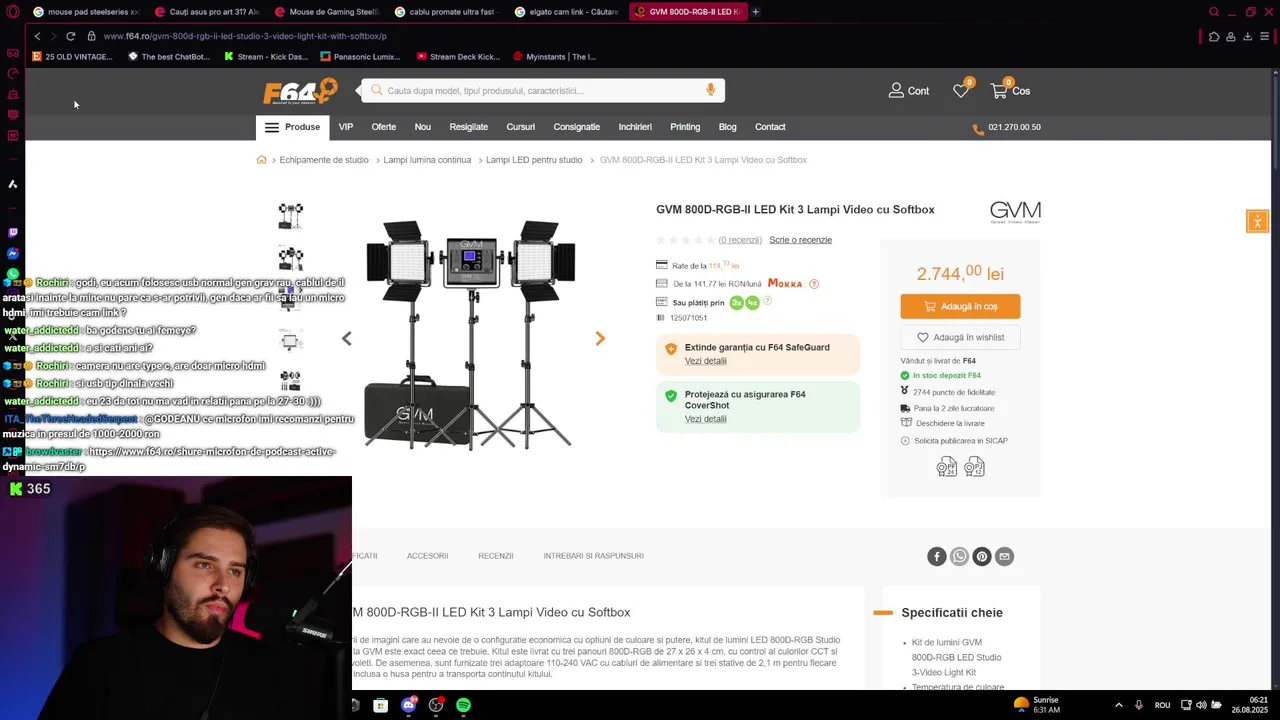Show hidden system tray icons chevron
The width and height of the screenshot is (1280, 720).
[1118, 705]
